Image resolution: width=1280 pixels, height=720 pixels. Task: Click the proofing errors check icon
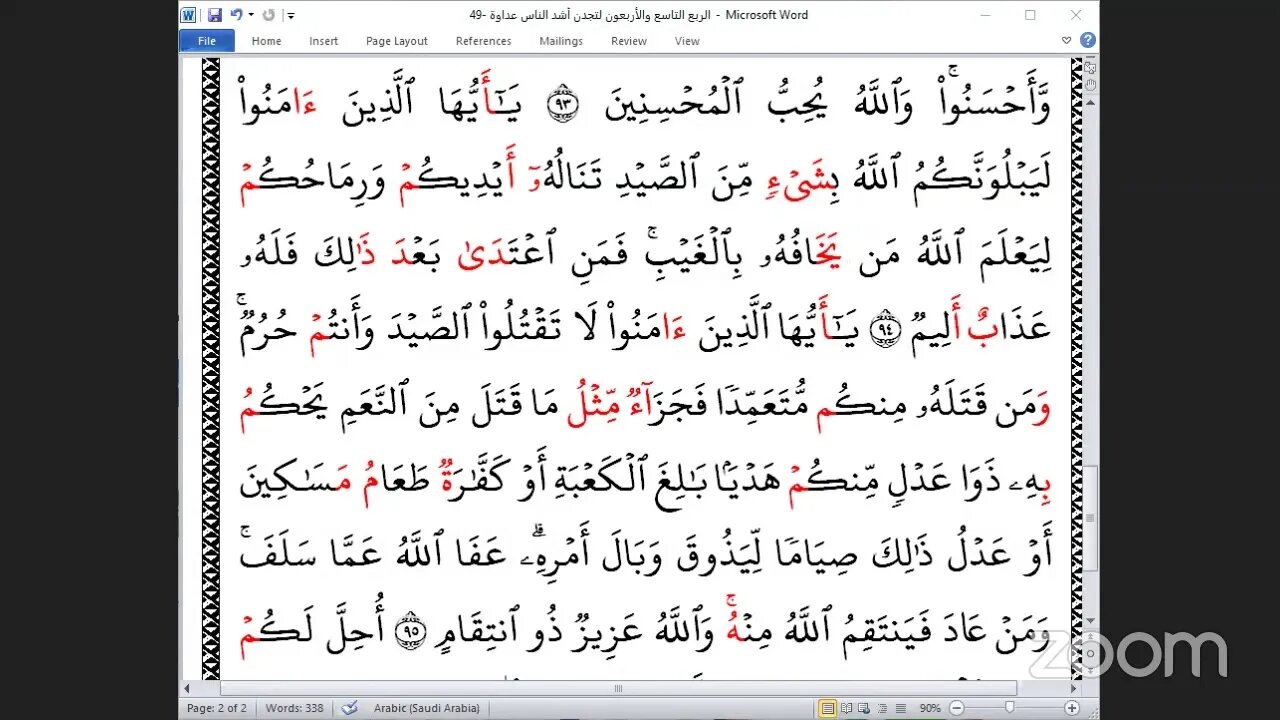pyautogui.click(x=349, y=708)
